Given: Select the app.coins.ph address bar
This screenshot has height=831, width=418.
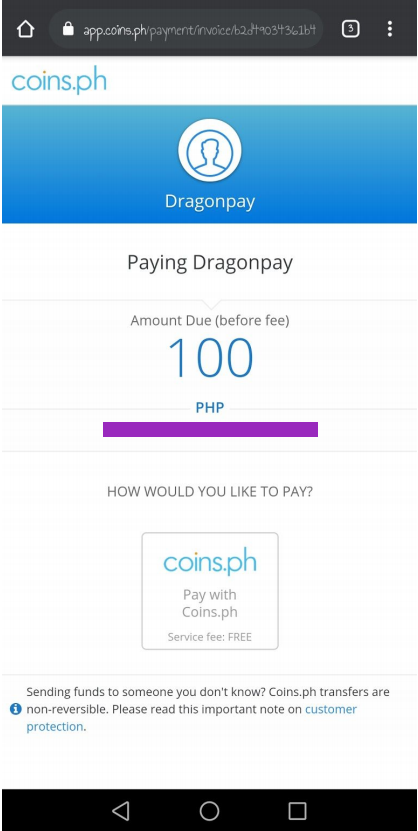Looking at the screenshot, I should point(186,29).
